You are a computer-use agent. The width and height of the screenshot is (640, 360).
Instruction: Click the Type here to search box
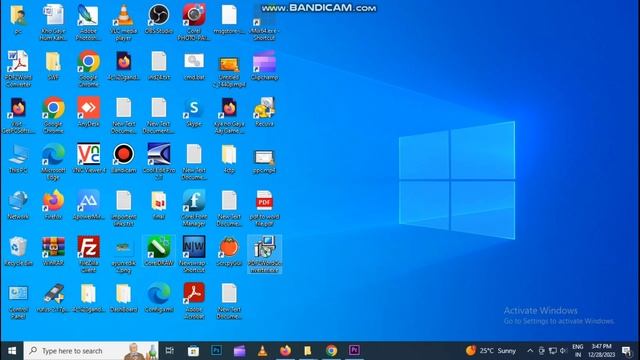[x=91, y=351]
